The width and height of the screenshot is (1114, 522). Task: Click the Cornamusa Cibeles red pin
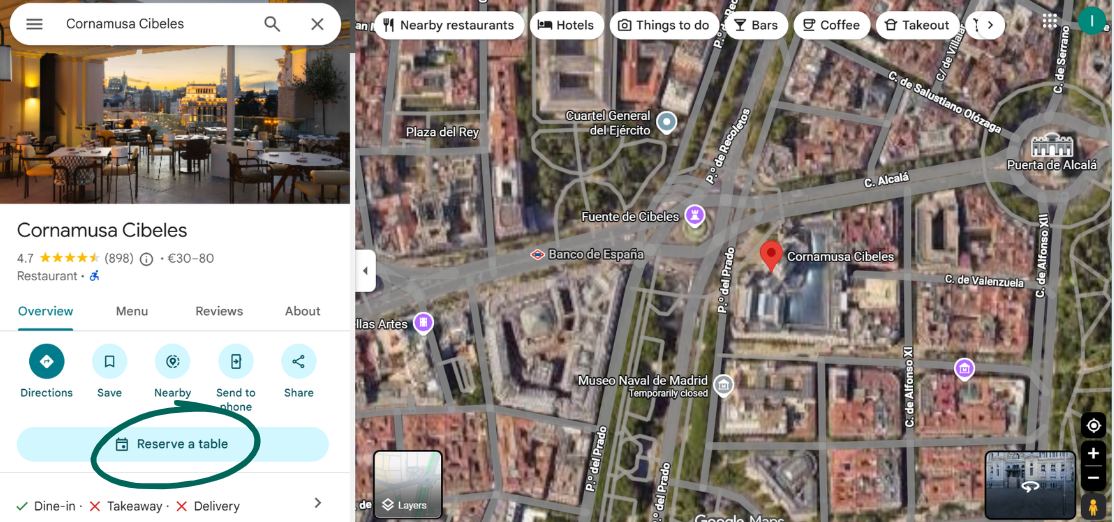pos(771,256)
